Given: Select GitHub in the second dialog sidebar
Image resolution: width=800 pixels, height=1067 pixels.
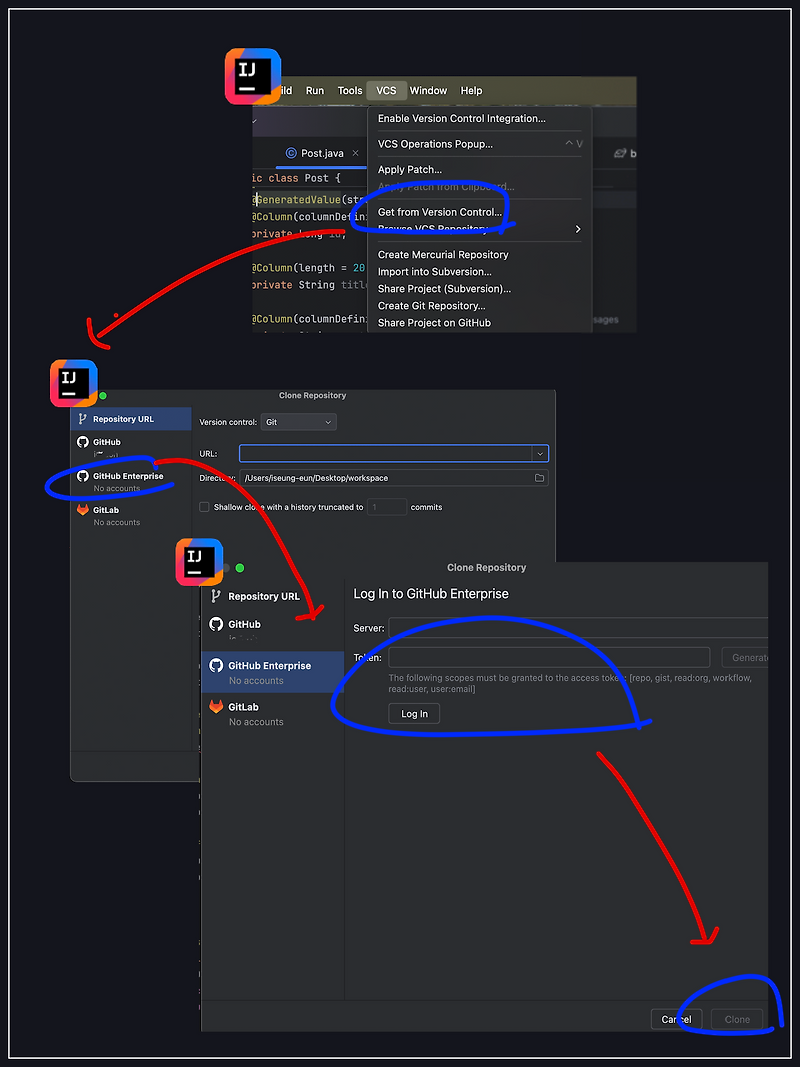Looking at the screenshot, I should (246, 625).
